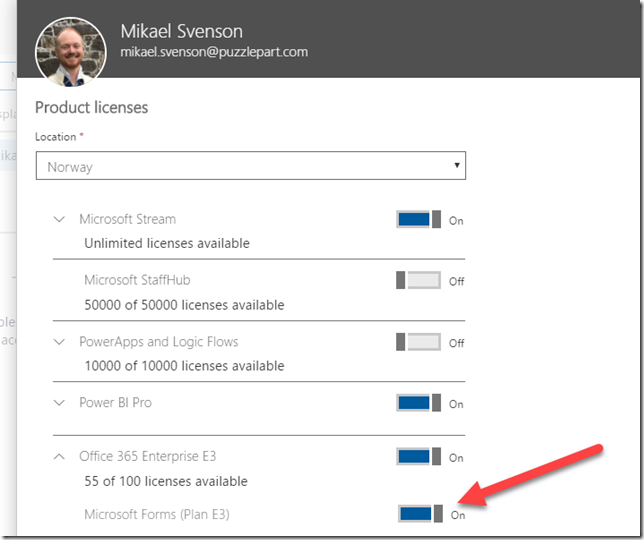Turn off Office 365 Enterprise E3 toggle
Image resolution: width=644 pixels, height=540 pixels.
[x=419, y=456]
